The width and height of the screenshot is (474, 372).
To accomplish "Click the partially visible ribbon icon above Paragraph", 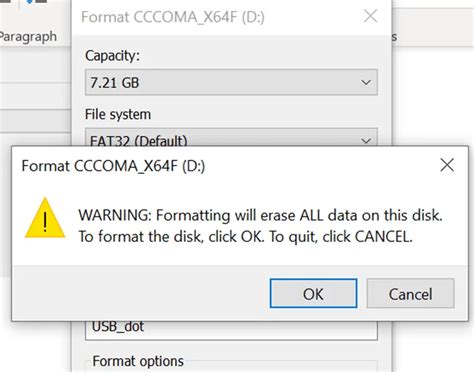I will [x=36, y=2].
